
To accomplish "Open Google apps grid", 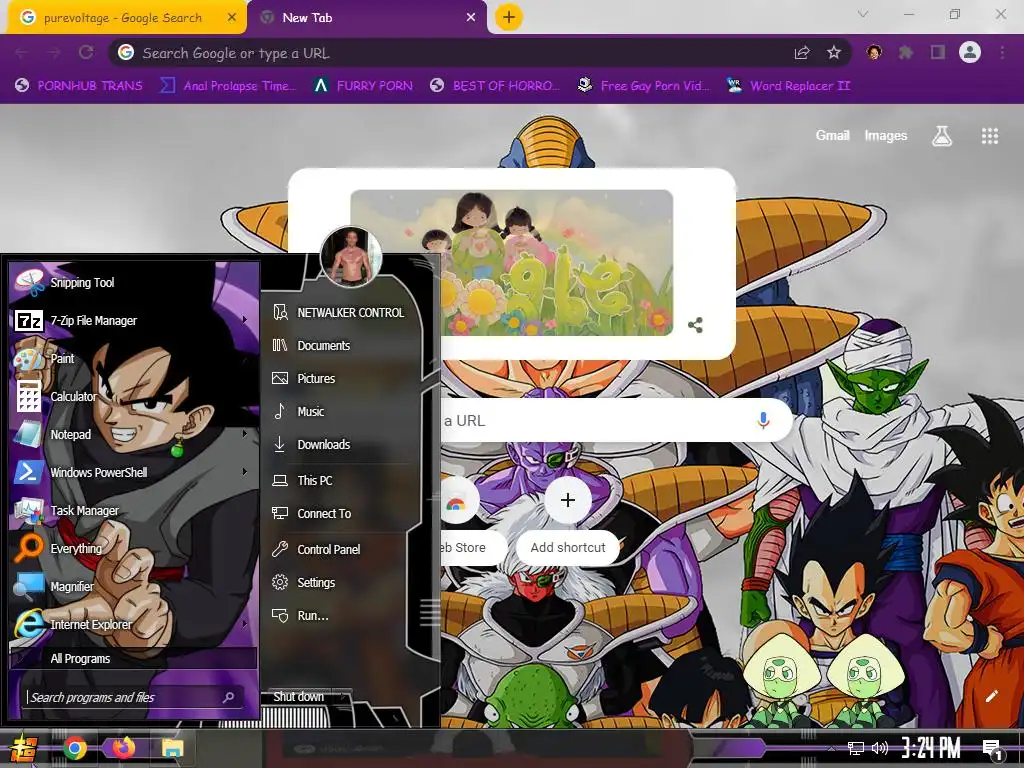I will 990,136.
